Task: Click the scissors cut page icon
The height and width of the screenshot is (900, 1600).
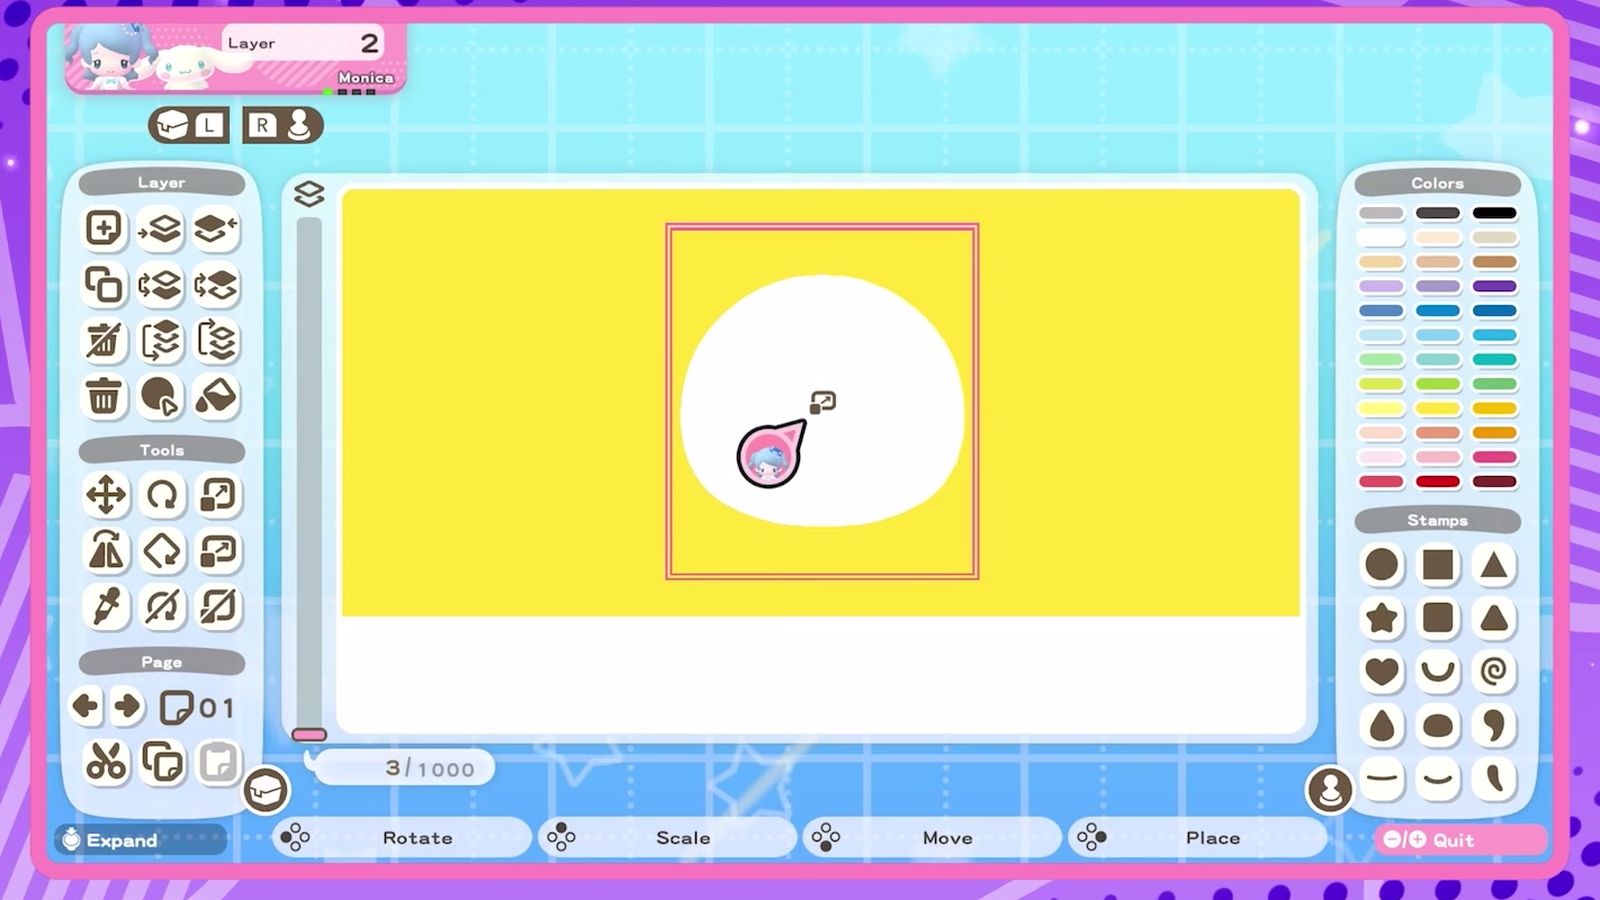Action: pyautogui.click(x=106, y=762)
